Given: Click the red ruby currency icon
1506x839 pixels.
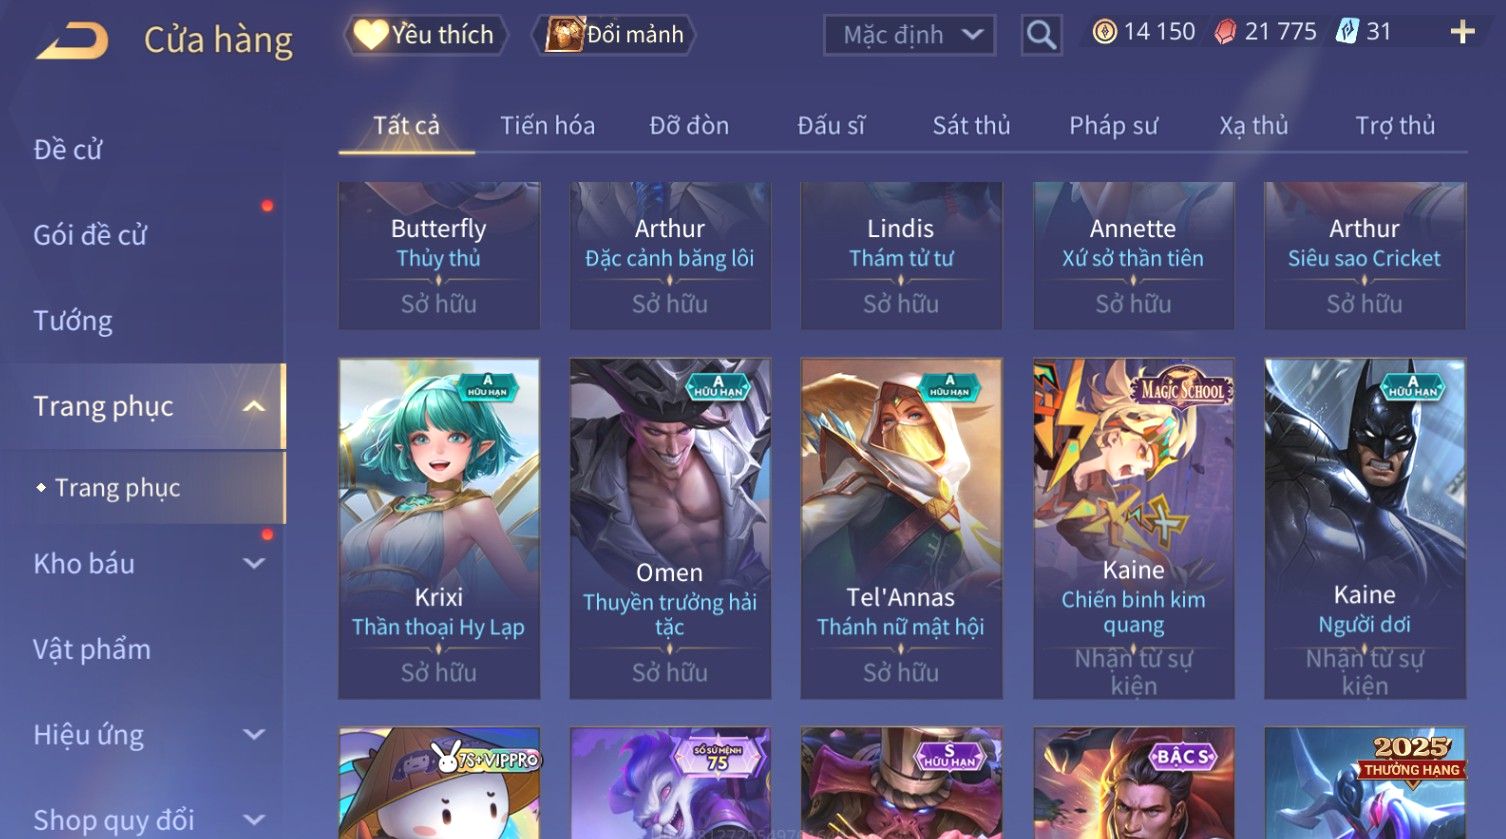Looking at the screenshot, I should pyautogui.click(x=1225, y=32).
